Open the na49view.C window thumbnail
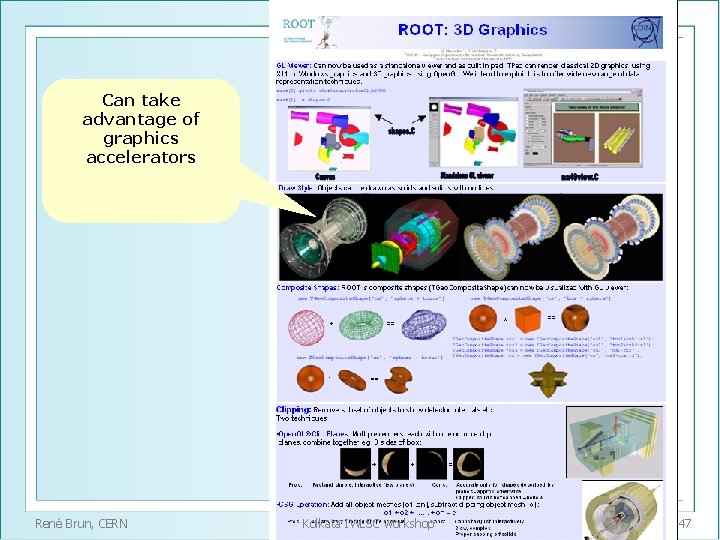Viewport: 720px width, 540px height. [x=583, y=129]
